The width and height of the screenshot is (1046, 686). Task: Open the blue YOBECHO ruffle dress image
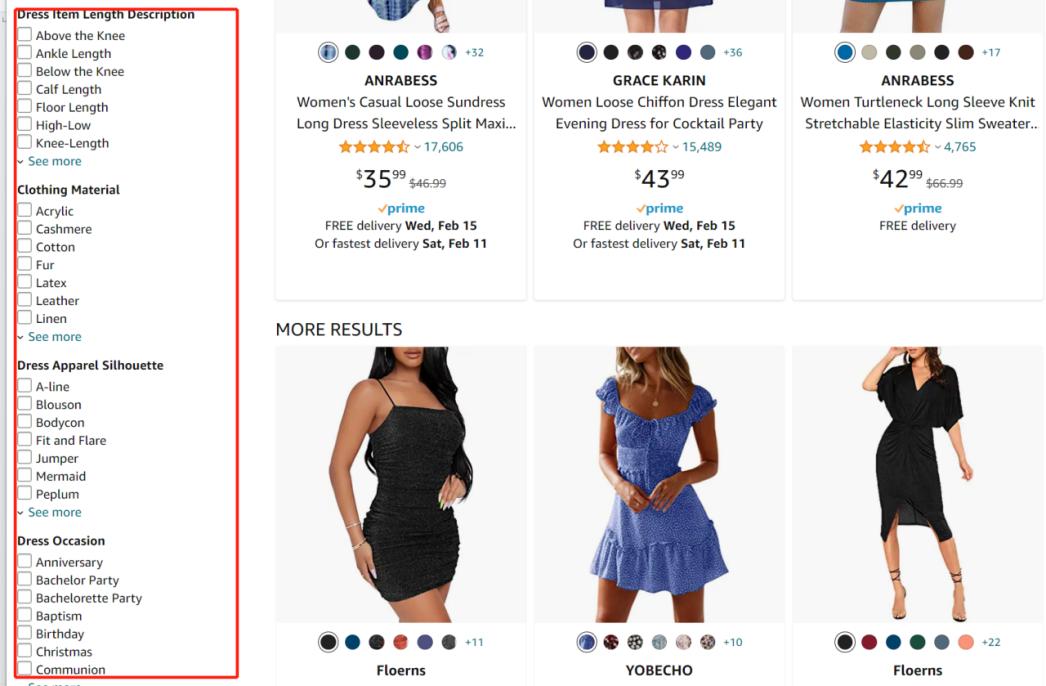click(659, 484)
